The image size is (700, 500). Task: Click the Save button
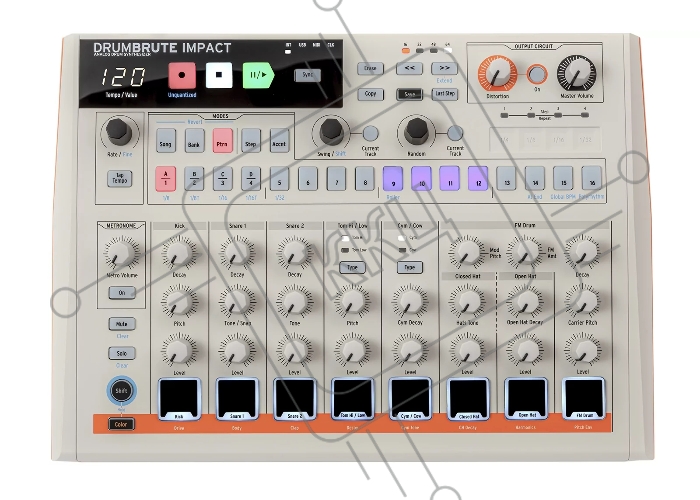pyautogui.click(x=409, y=94)
